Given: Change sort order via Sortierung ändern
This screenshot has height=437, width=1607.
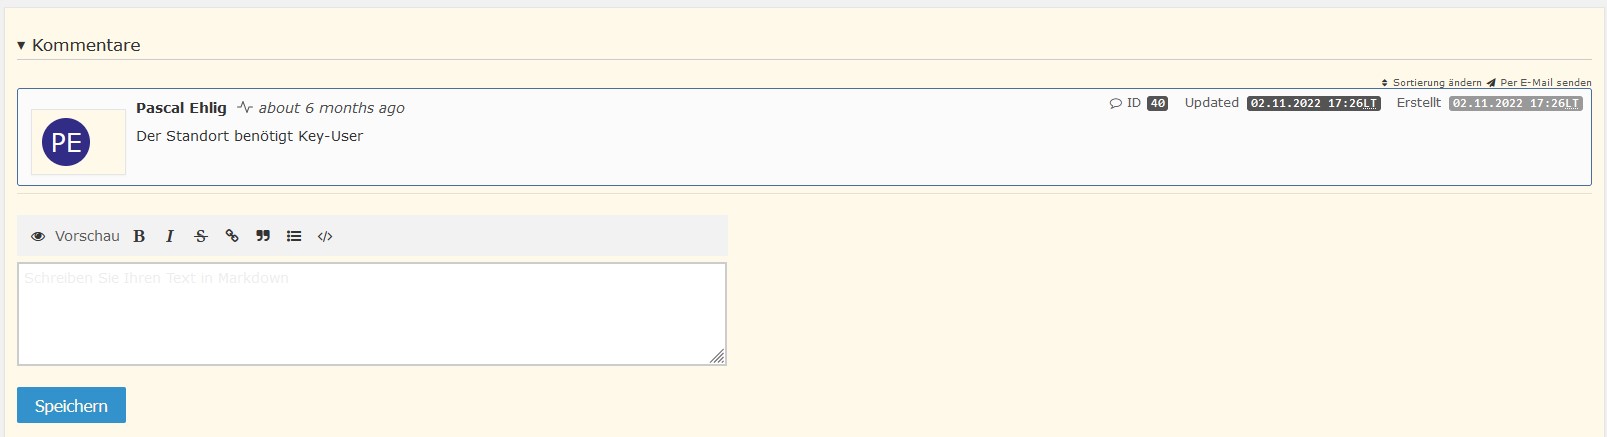Looking at the screenshot, I should (x=1431, y=83).
